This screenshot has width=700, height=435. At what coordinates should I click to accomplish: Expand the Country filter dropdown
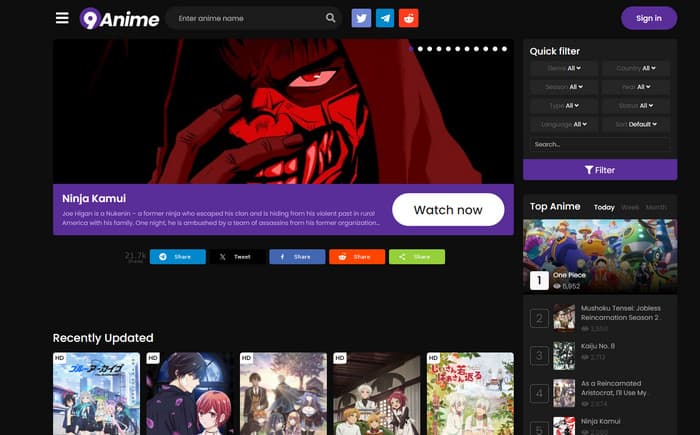tap(636, 68)
